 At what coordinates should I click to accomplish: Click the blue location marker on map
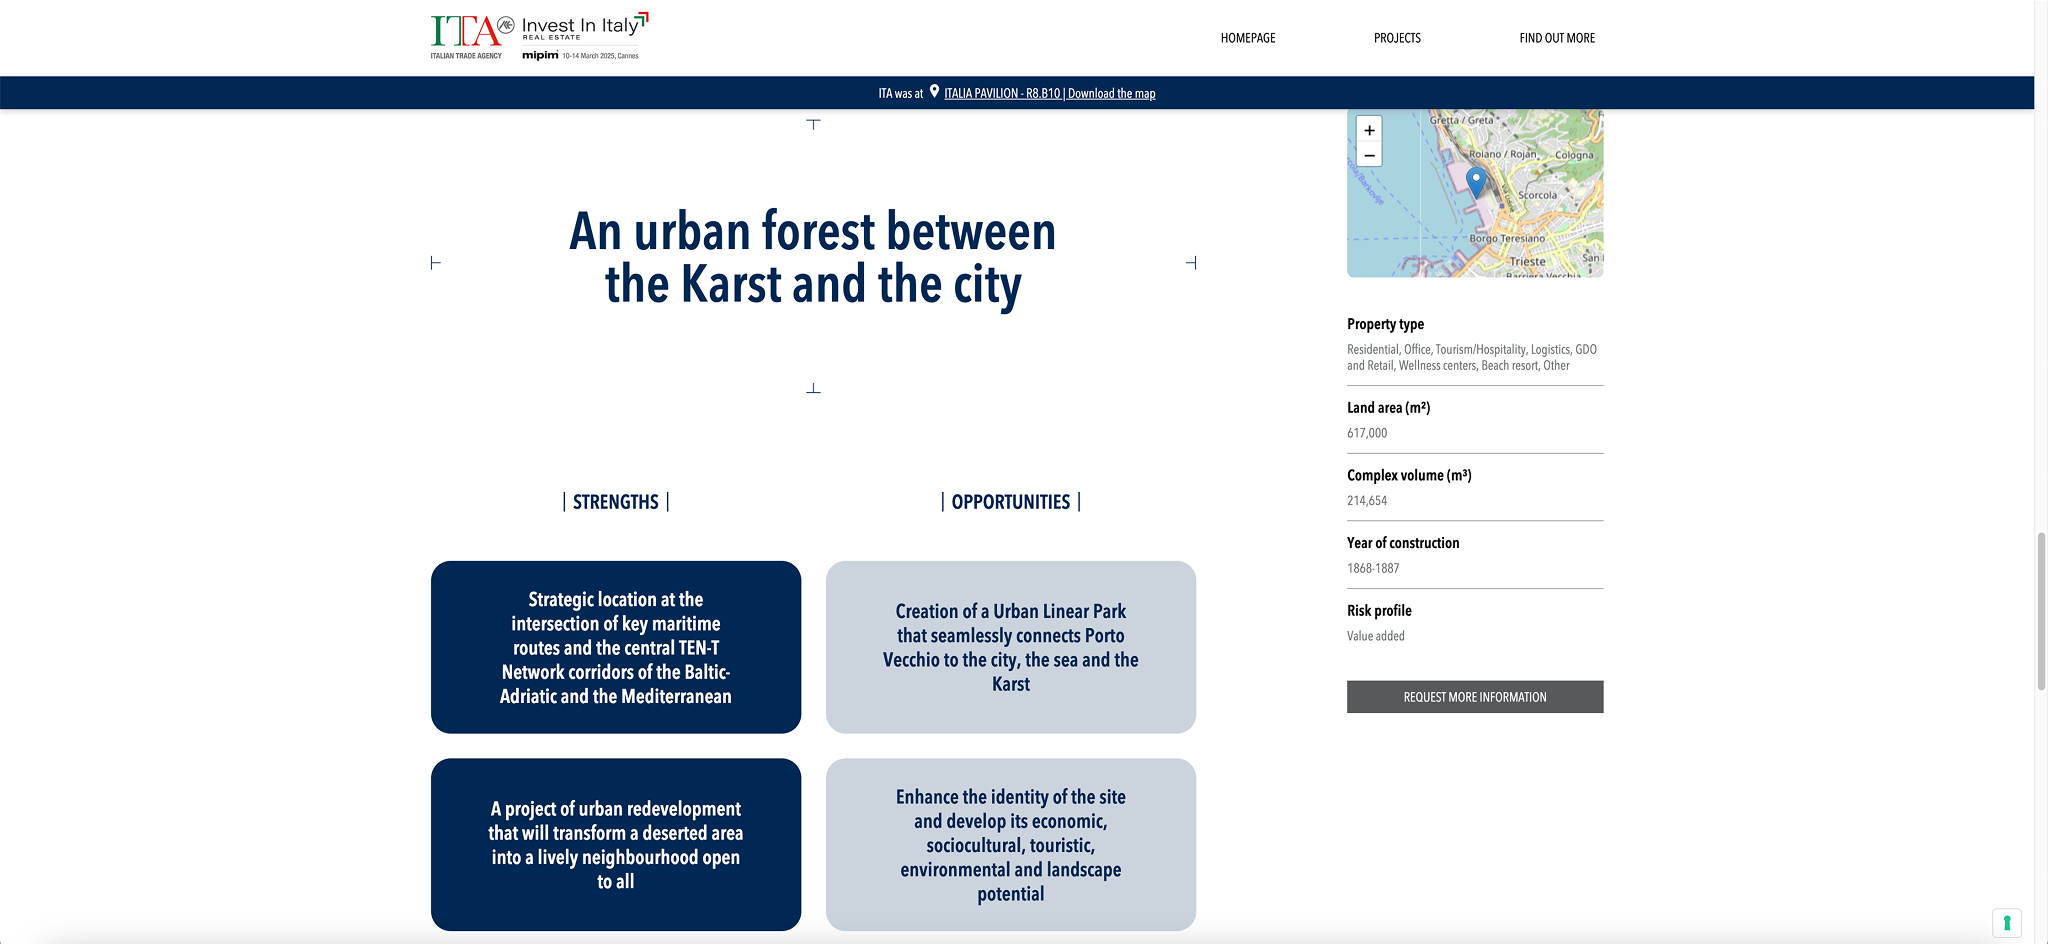[x=1475, y=181]
